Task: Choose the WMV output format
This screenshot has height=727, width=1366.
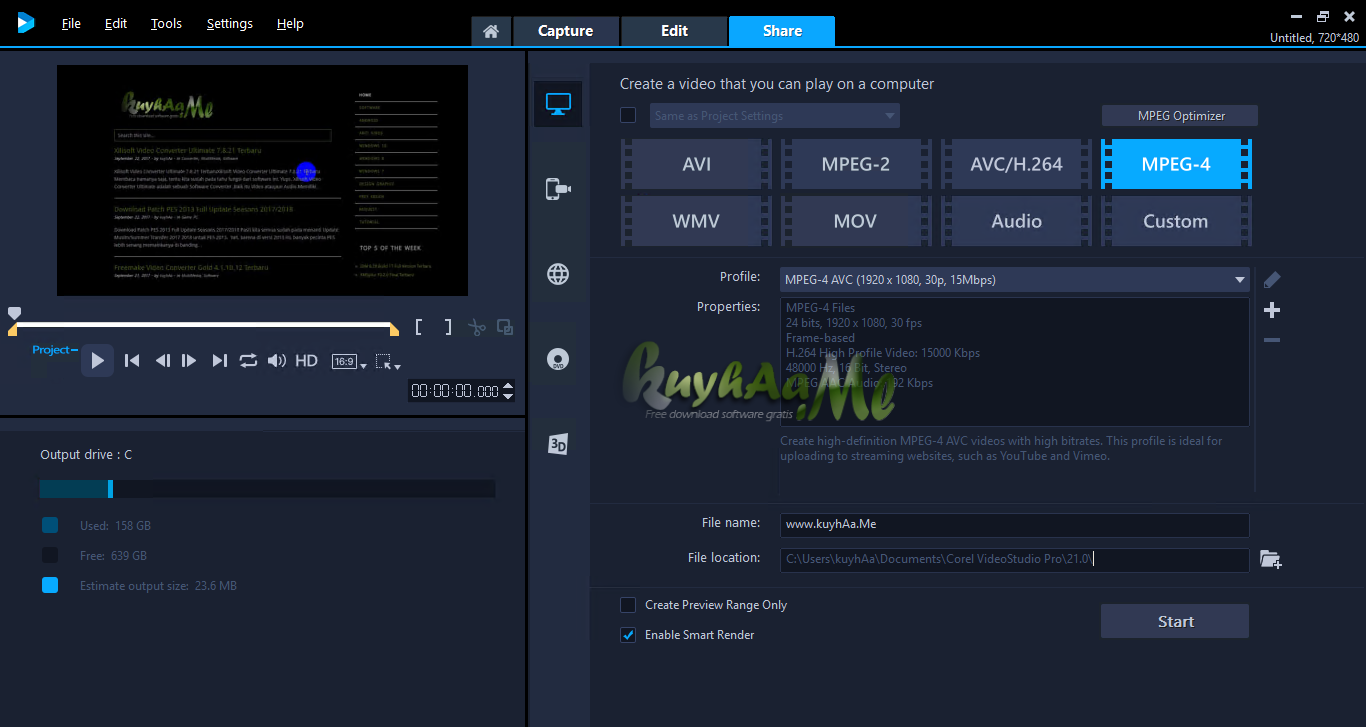Action: (x=696, y=221)
